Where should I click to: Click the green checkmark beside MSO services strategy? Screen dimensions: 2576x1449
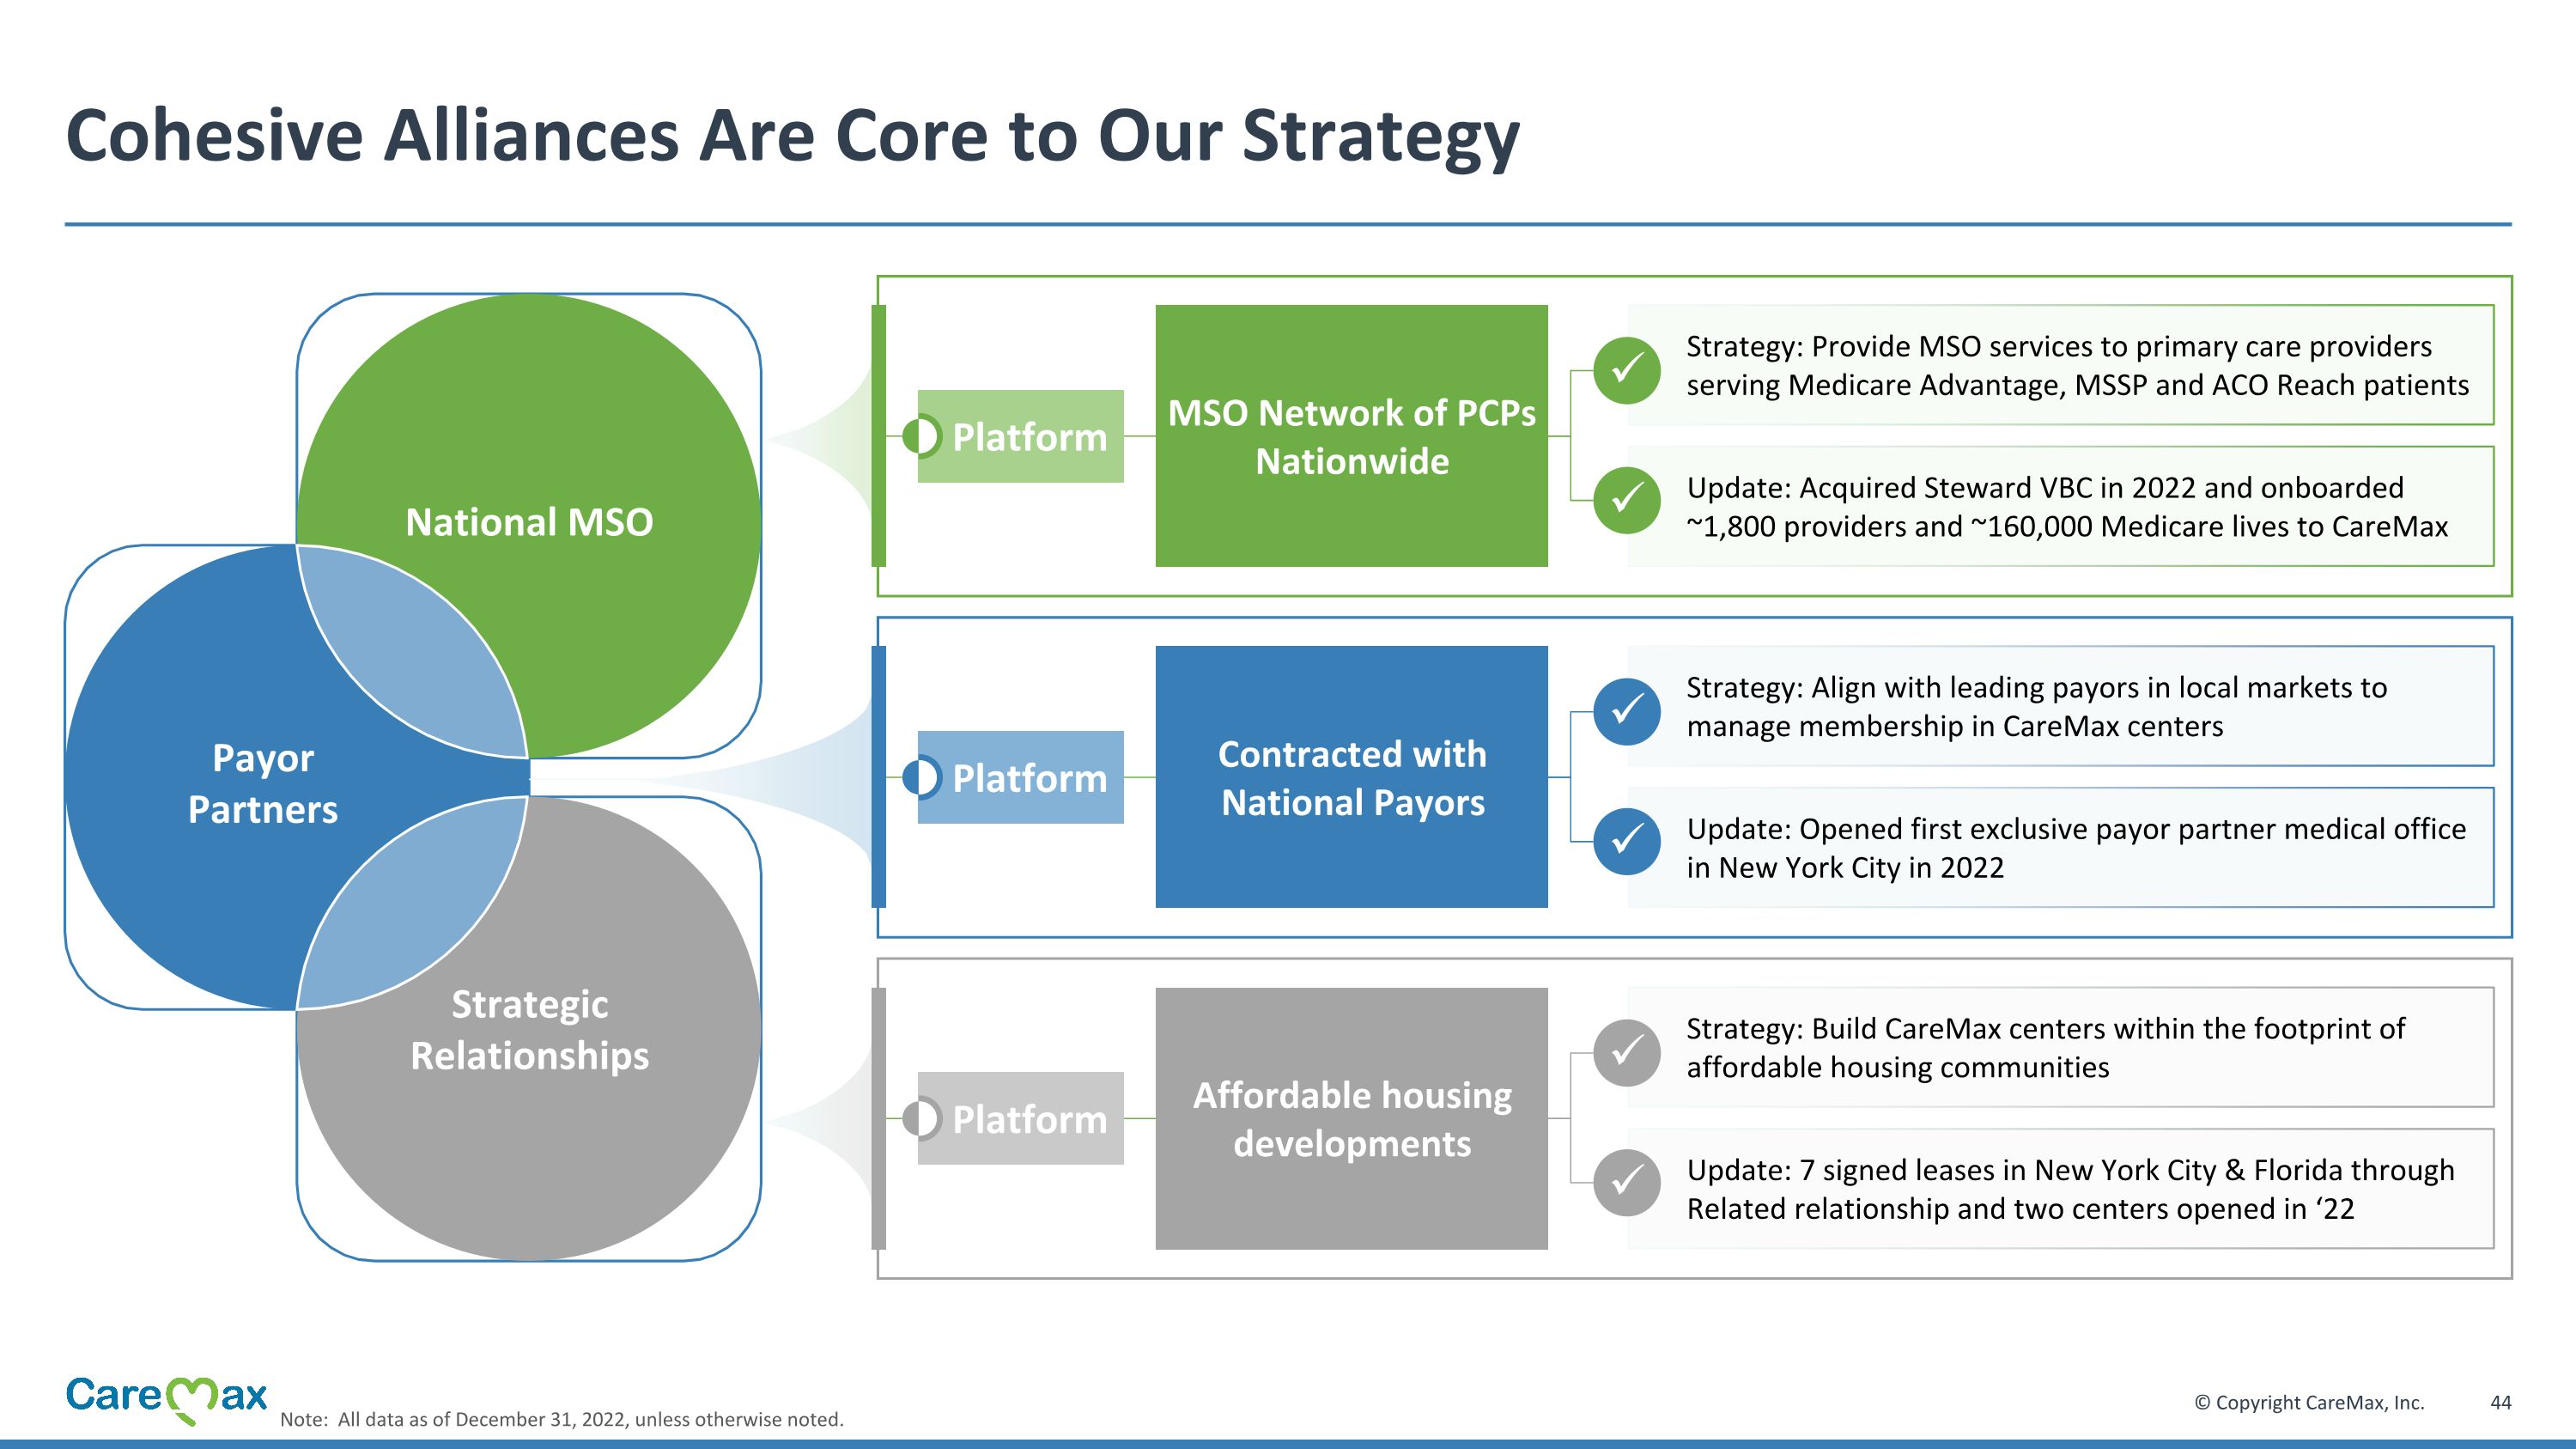click(x=1627, y=370)
